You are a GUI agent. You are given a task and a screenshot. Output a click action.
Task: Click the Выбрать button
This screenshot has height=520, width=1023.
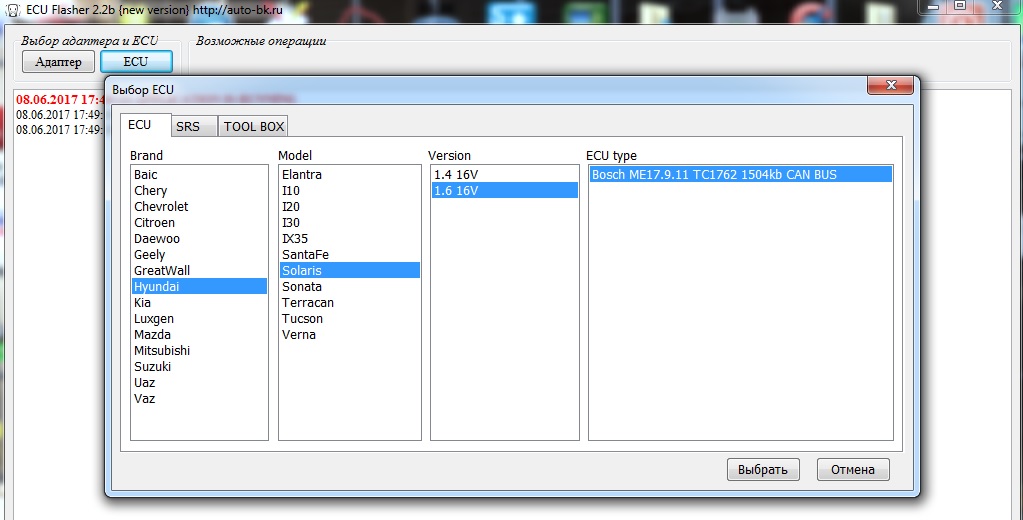[763, 469]
